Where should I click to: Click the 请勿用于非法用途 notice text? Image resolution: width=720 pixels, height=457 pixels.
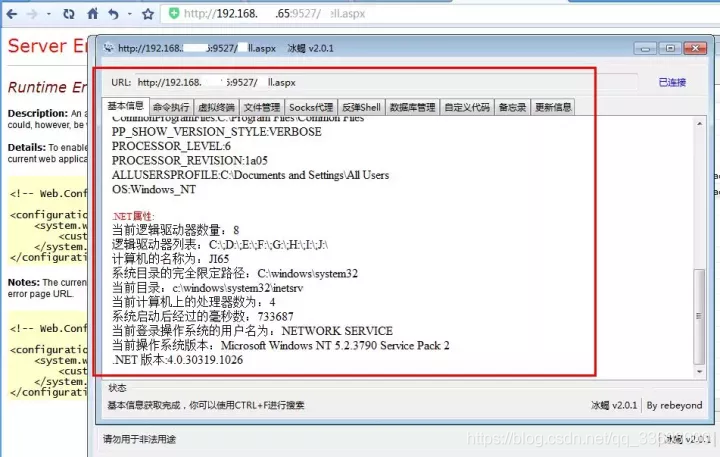coord(139,440)
